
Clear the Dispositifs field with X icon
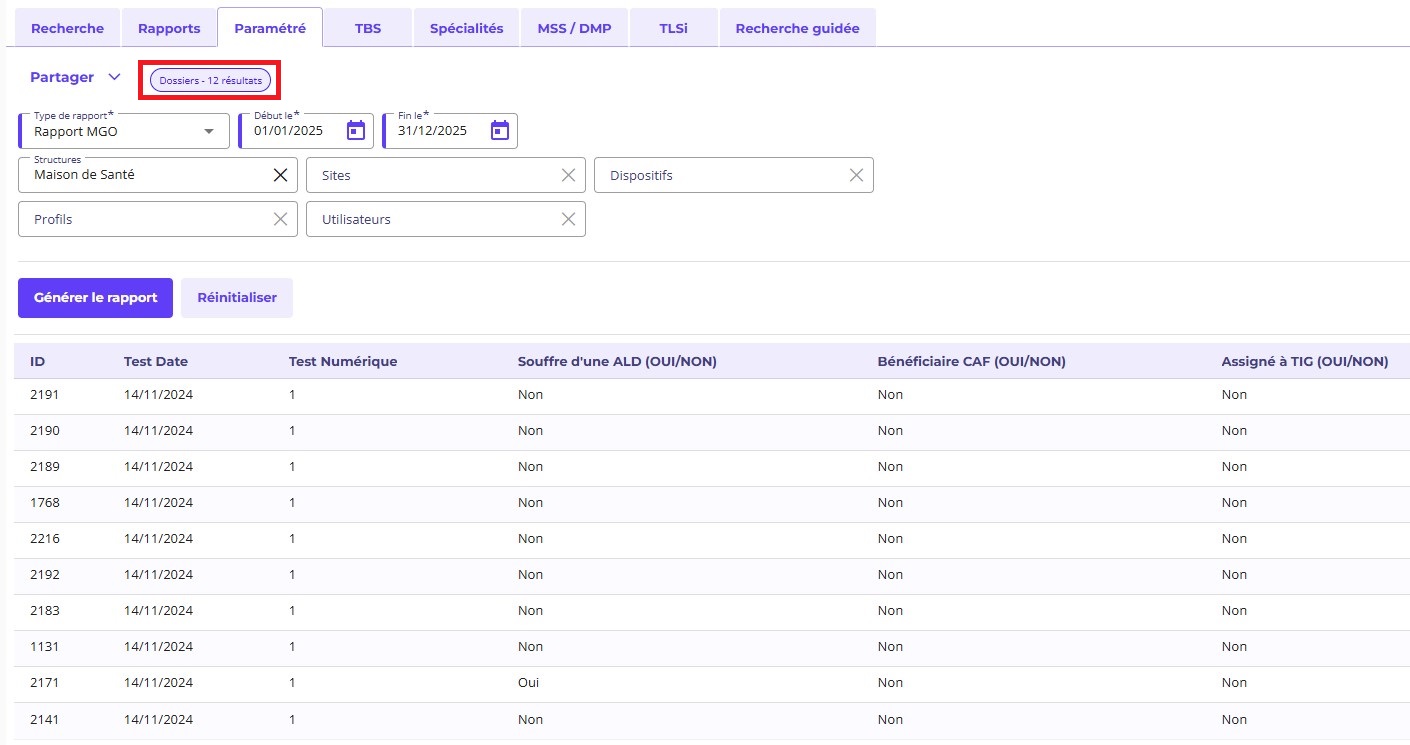point(856,175)
